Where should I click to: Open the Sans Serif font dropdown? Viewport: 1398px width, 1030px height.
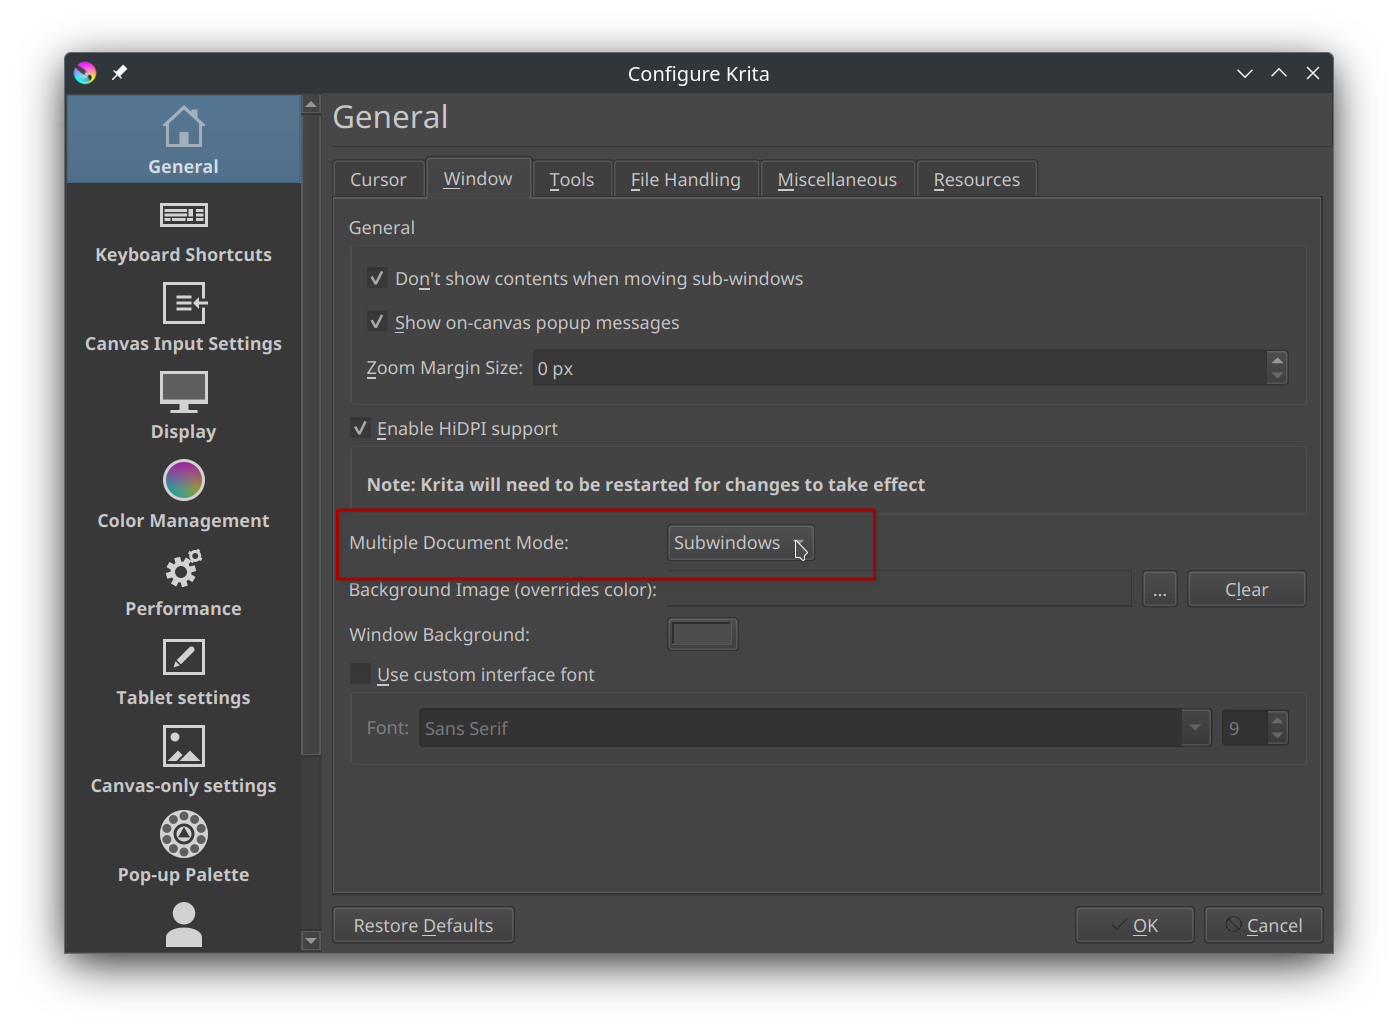click(815, 728)
